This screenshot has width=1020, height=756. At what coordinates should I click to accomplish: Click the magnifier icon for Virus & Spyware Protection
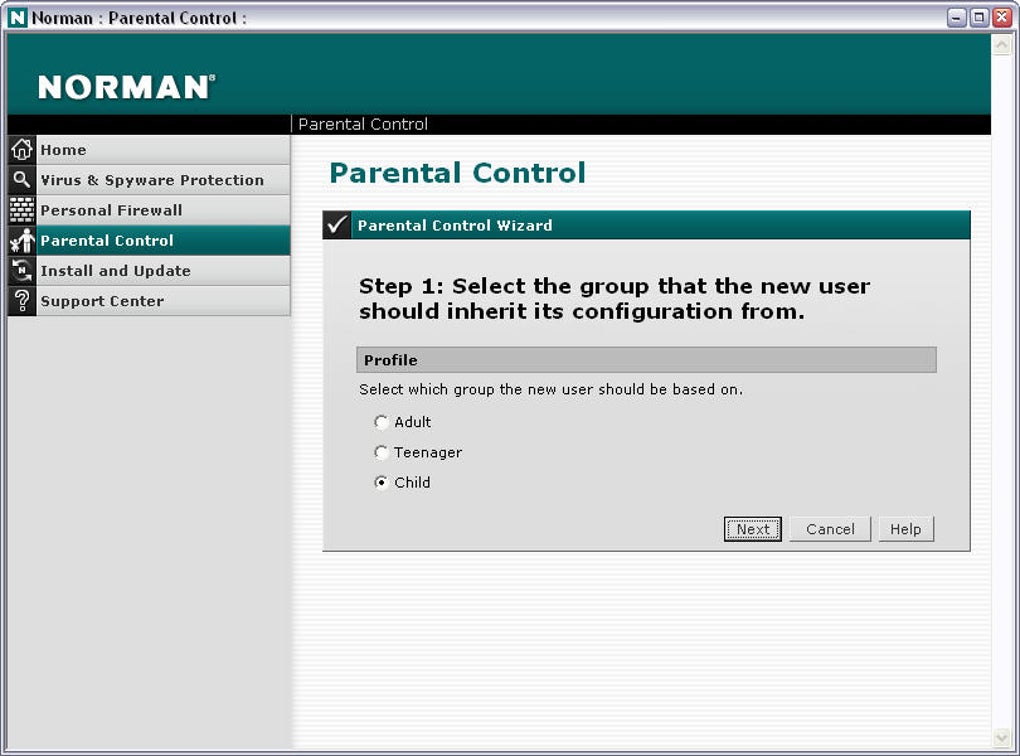coord(21,180)
